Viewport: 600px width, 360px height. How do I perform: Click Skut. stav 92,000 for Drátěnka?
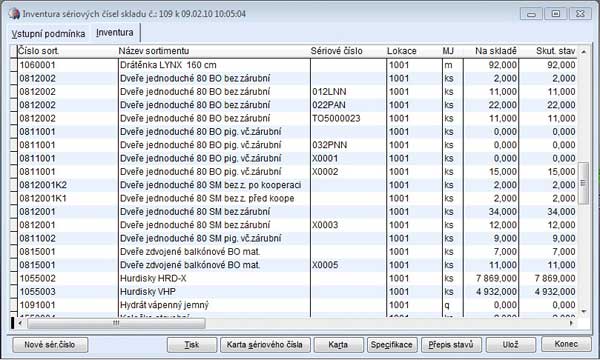pyautogui.click(x=548, y=65)
